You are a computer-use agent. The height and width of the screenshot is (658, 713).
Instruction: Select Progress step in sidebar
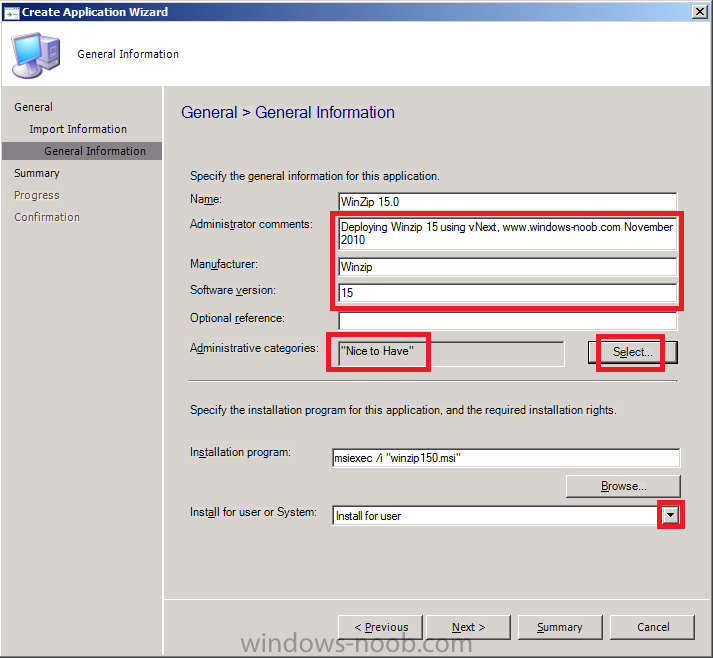pos(37,195)
